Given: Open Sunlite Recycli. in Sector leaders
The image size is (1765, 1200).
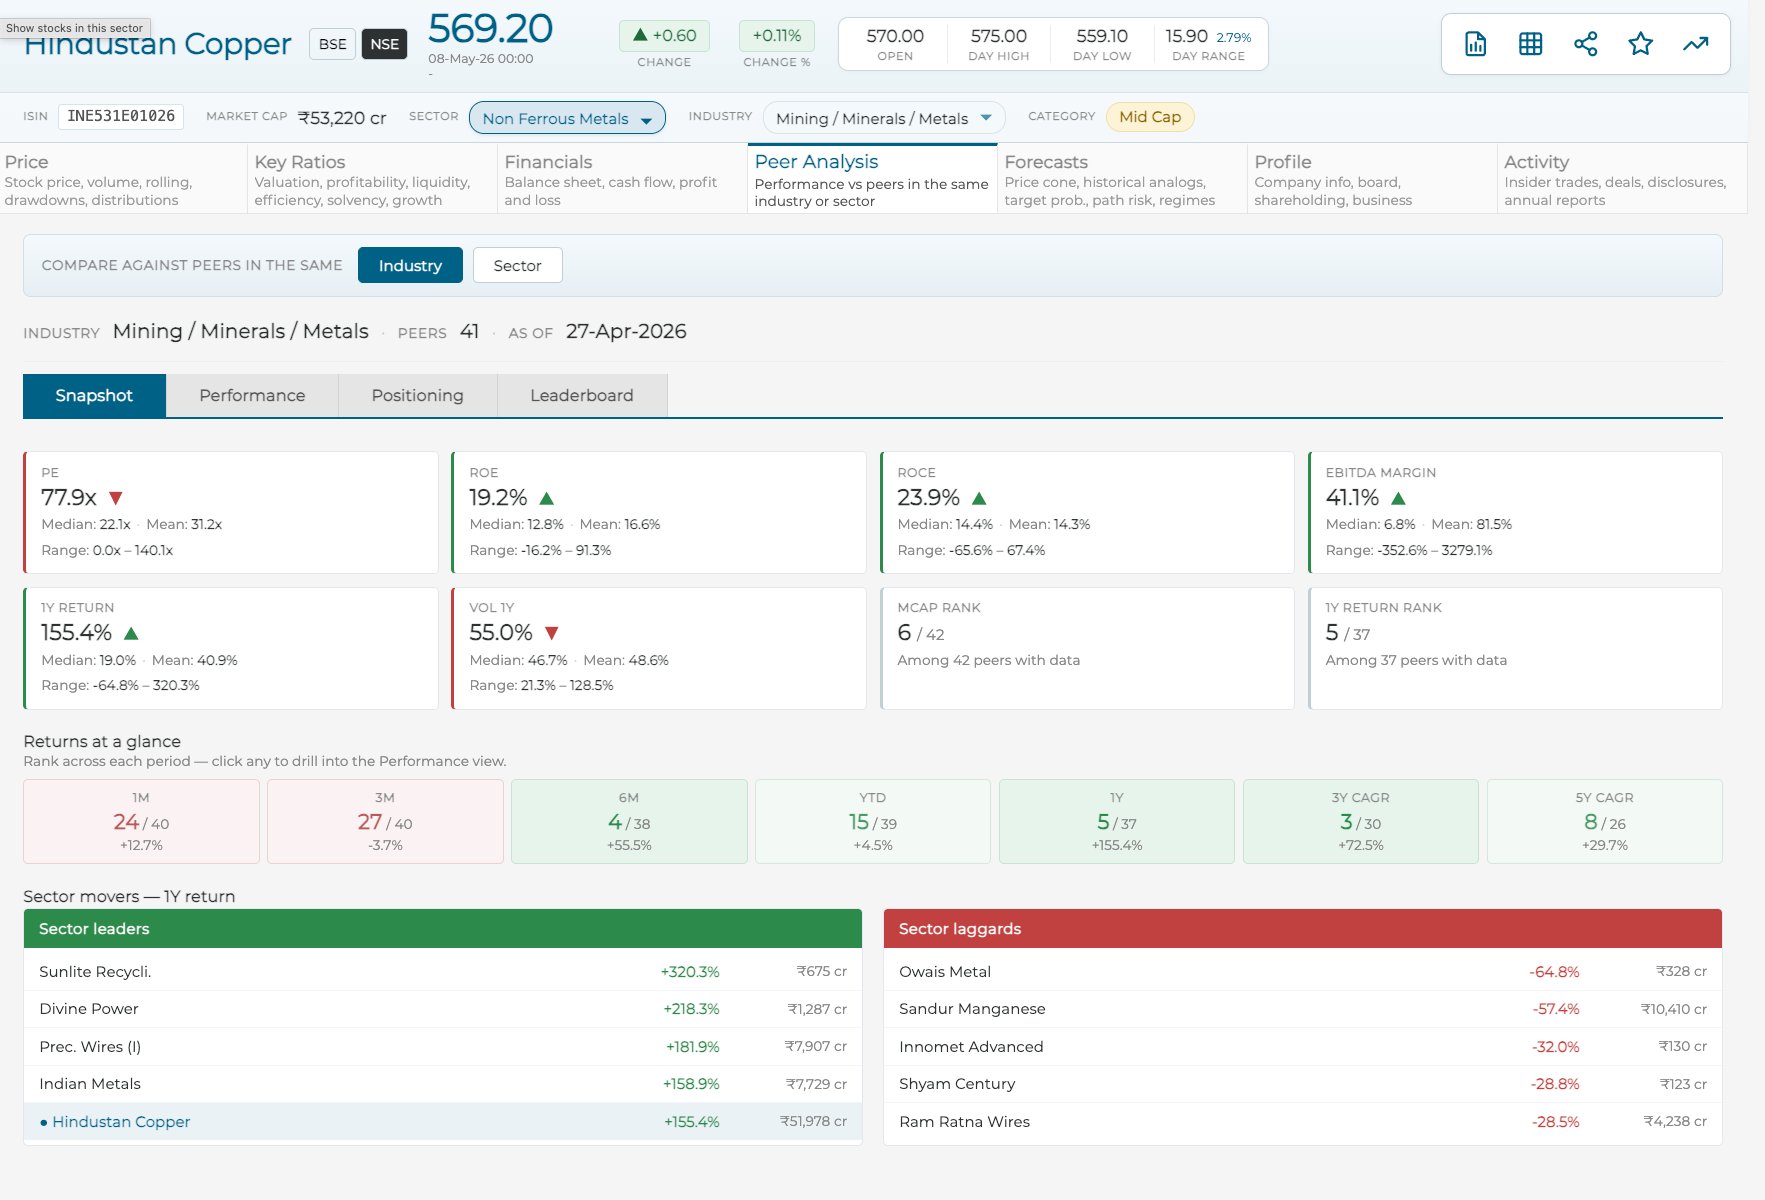Looking at the screenshot, I should pyautogui.click(x=443, y=972).
